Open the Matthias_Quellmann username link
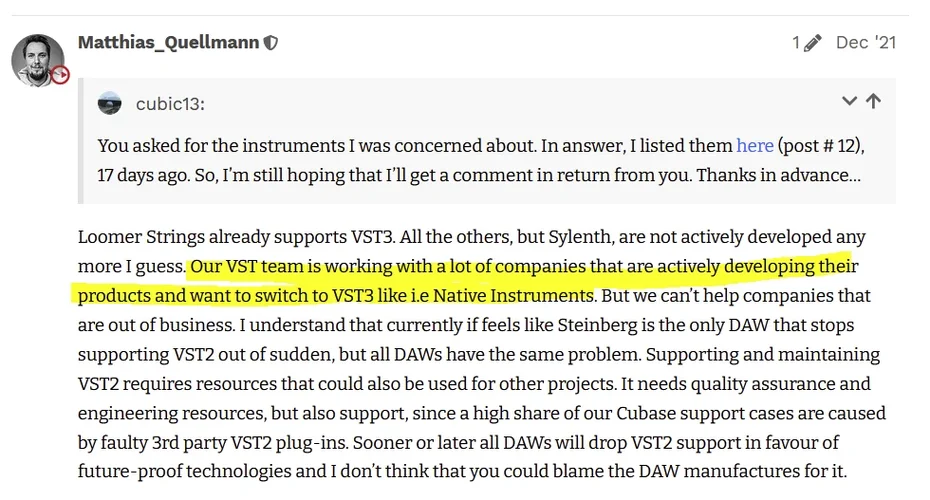The width and height of the screenshot is (930, 500). [x=167, y=43]
